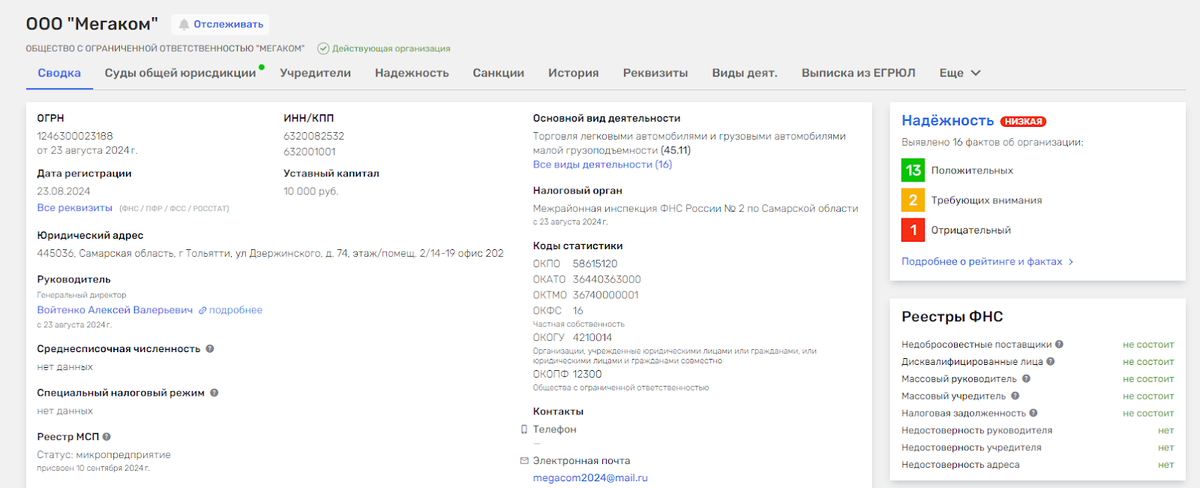Click the ОКОПФ code 12300
Screen dimensions: 1200x488
587,374
